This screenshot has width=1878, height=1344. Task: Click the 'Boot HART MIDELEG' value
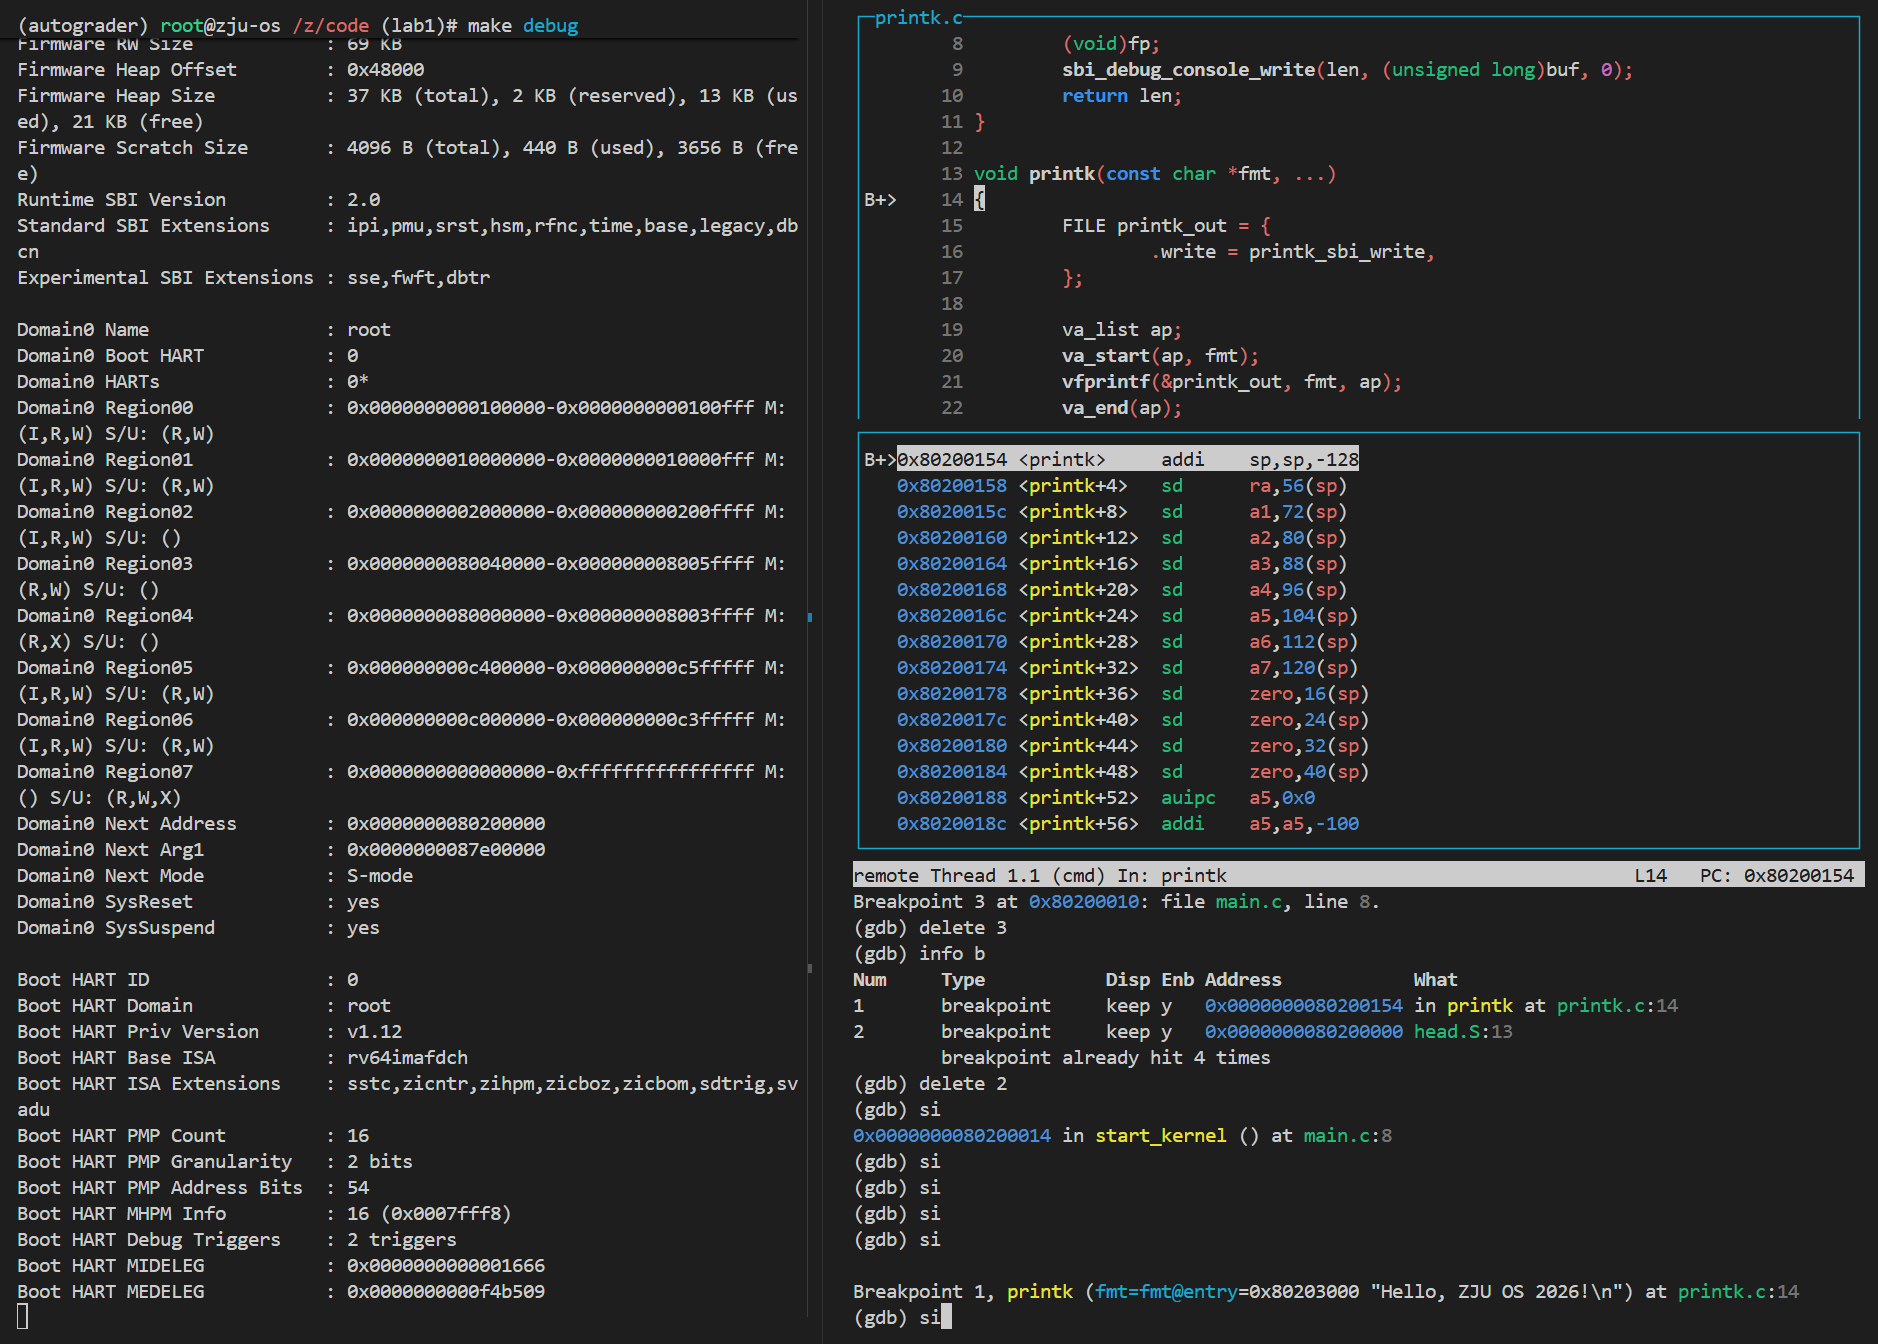(446, 1266)
